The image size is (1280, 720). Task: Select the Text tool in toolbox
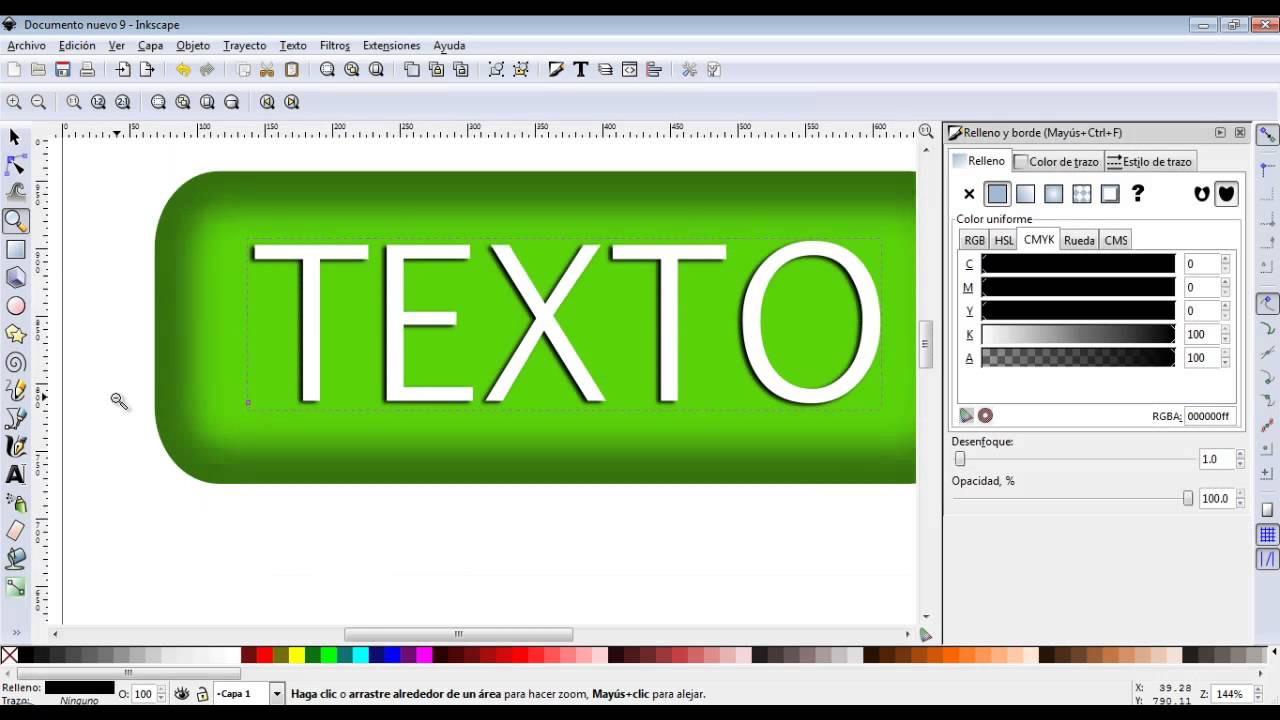coord(15,474)
